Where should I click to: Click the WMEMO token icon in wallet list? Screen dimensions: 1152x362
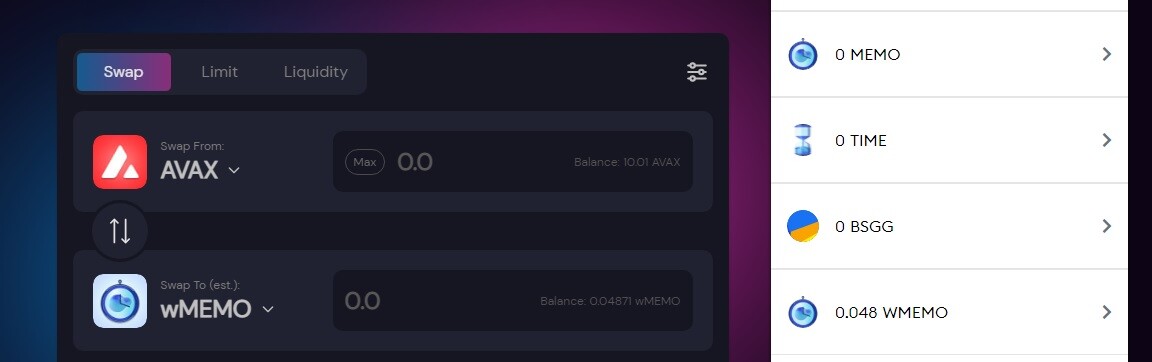click(x=802, y=313)
